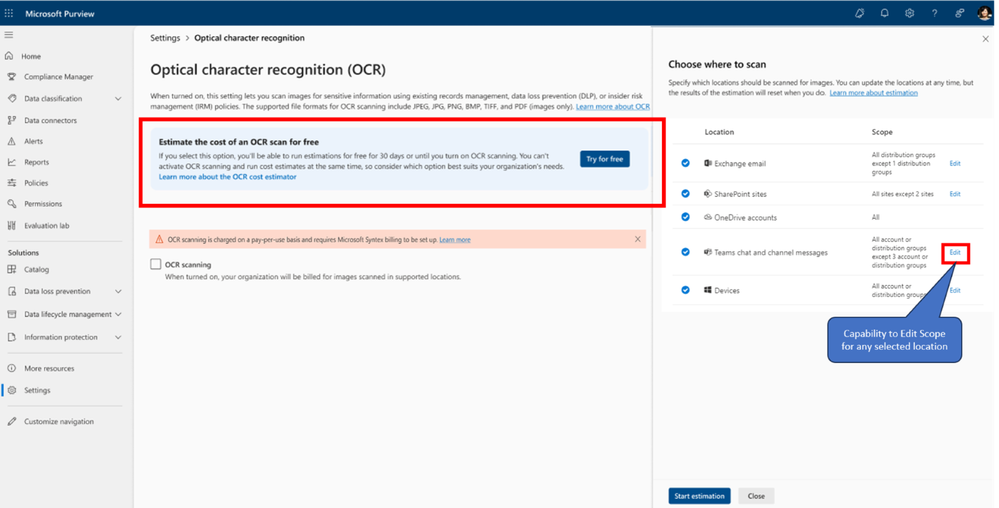
Task: Open Learn more about estimation link
Action: point(873,92)
